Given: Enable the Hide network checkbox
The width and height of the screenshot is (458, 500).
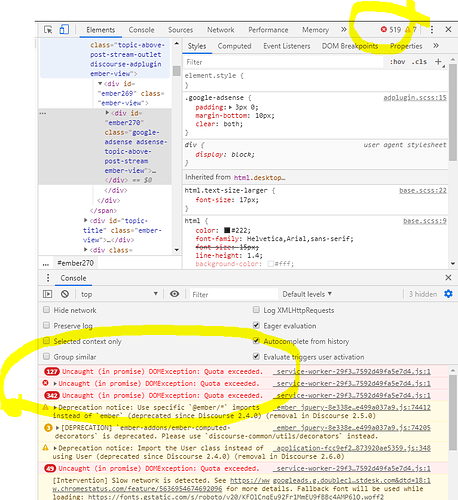Looking at the screenshot, I should [x=46, y=310].
